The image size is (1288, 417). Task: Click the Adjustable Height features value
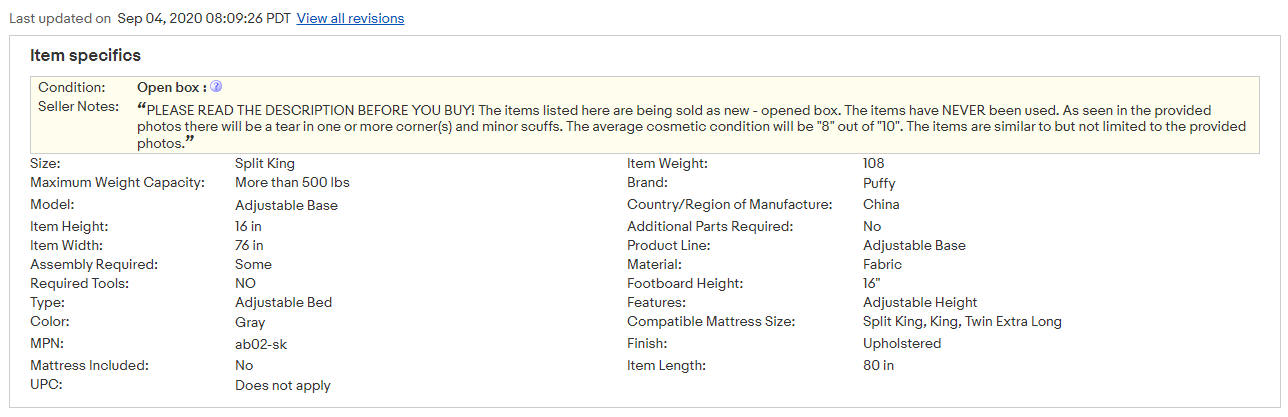[920, 302]
